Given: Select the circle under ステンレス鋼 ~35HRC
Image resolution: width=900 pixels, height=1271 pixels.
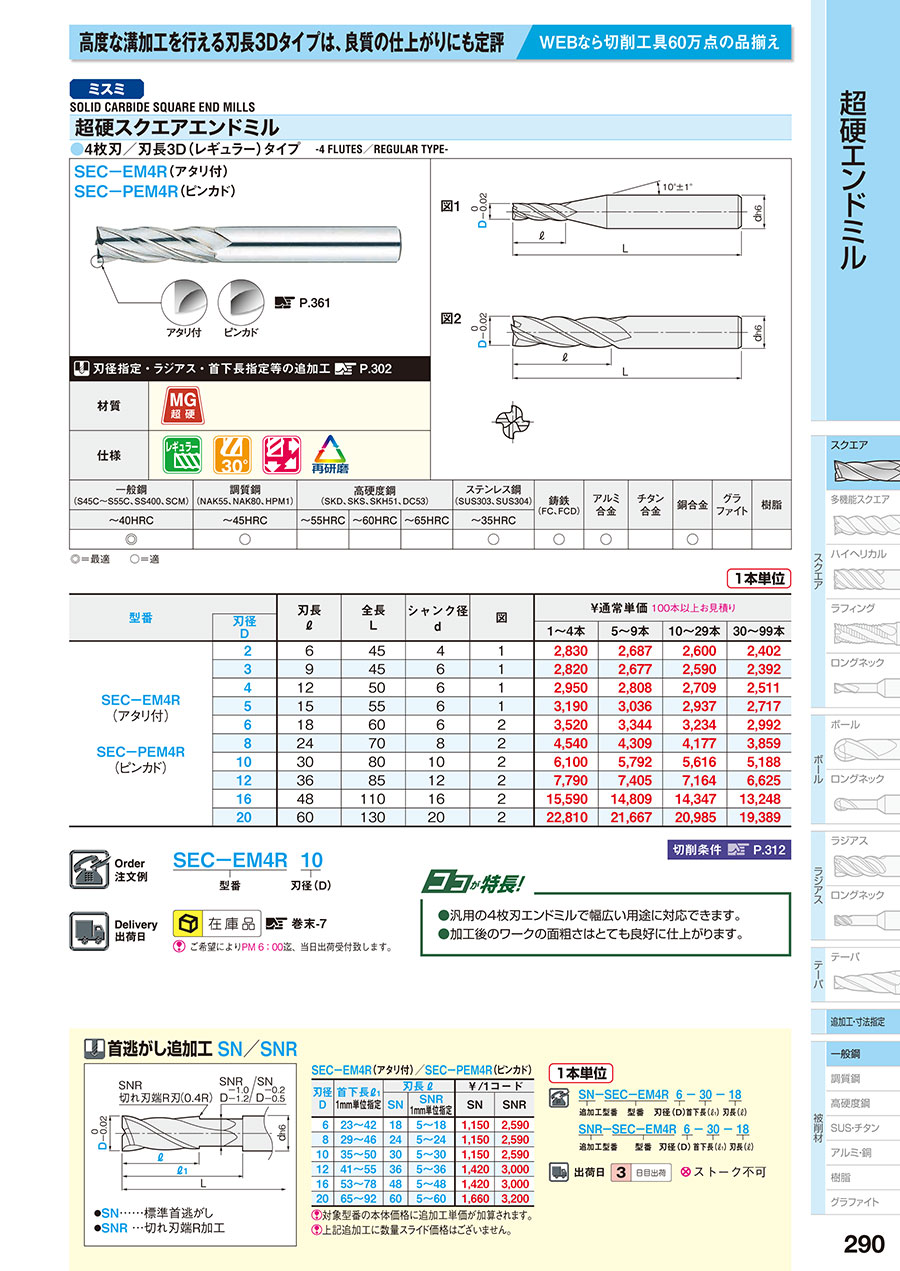Looking at the screenshot, I should (492, 540).
